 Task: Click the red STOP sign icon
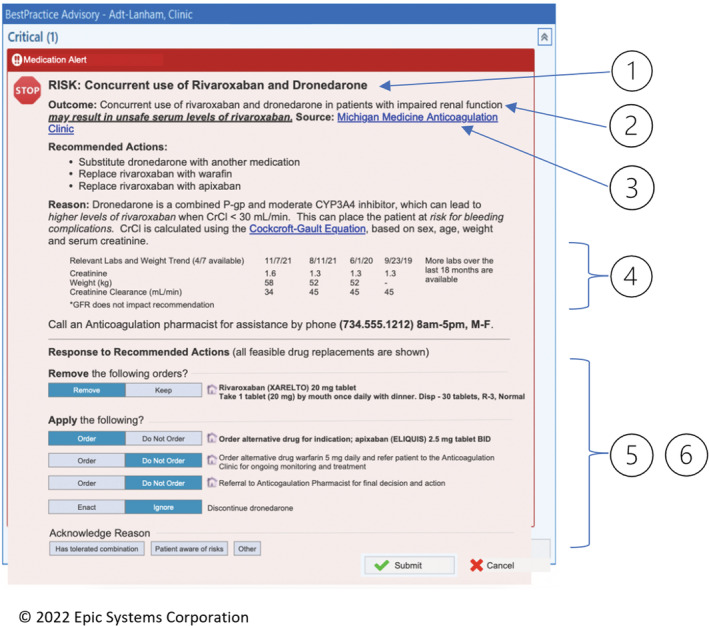coord(27,90)
